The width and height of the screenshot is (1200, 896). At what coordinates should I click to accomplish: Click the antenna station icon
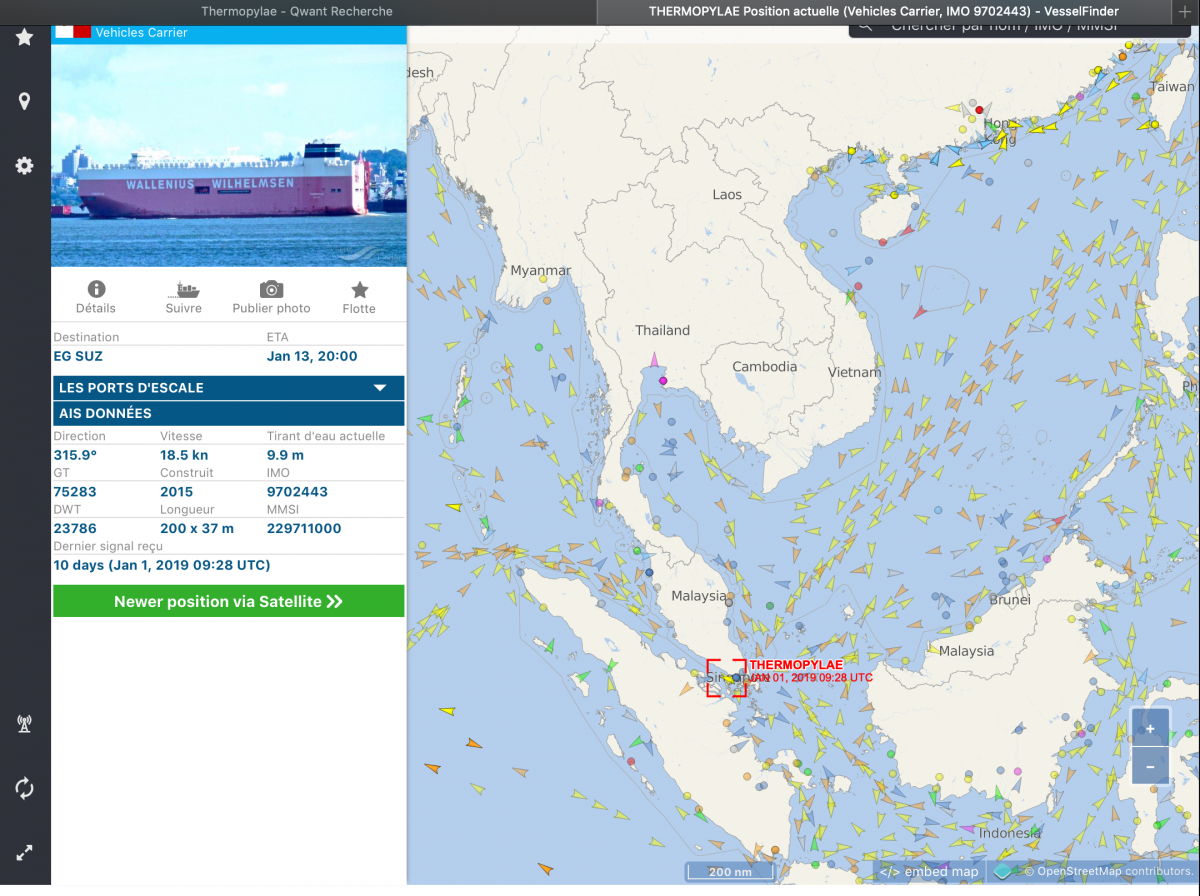(24, 724)
